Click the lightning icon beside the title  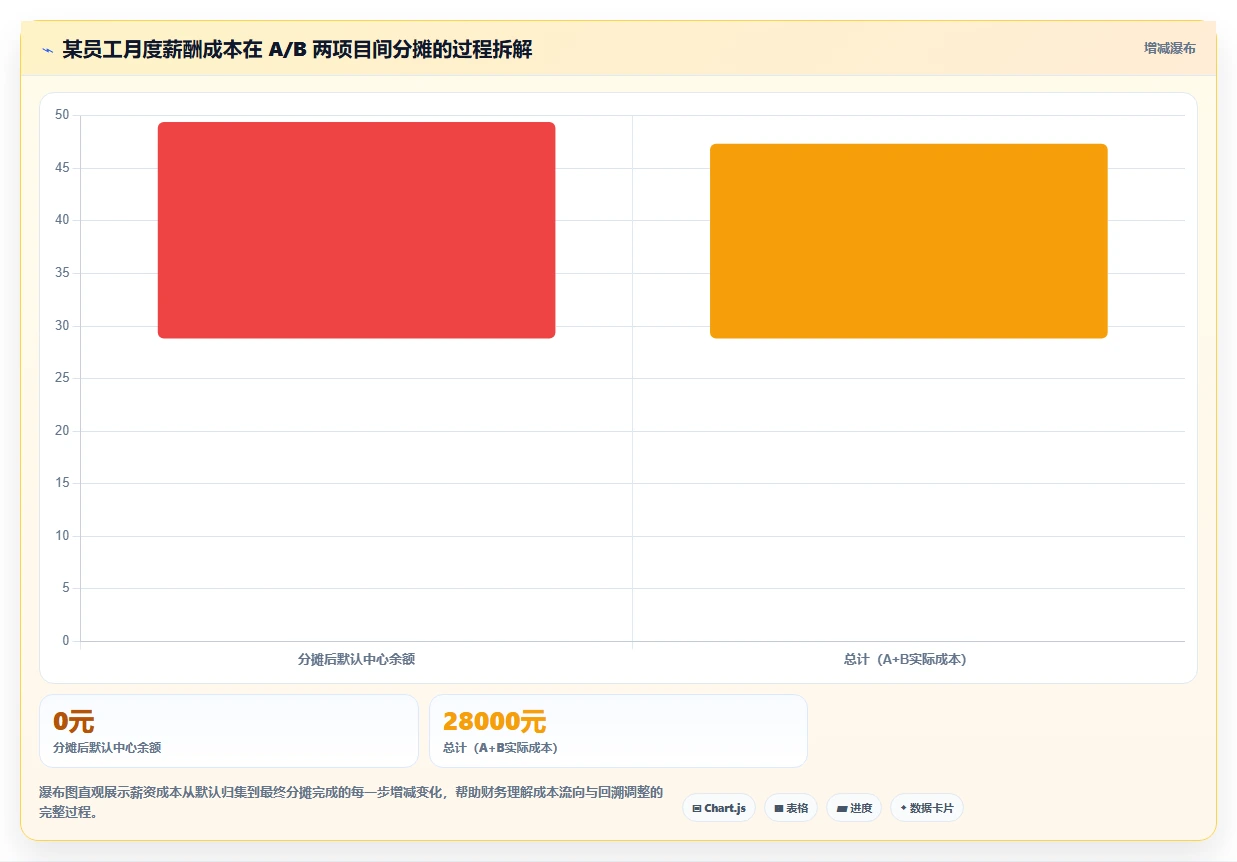[47, 50]
